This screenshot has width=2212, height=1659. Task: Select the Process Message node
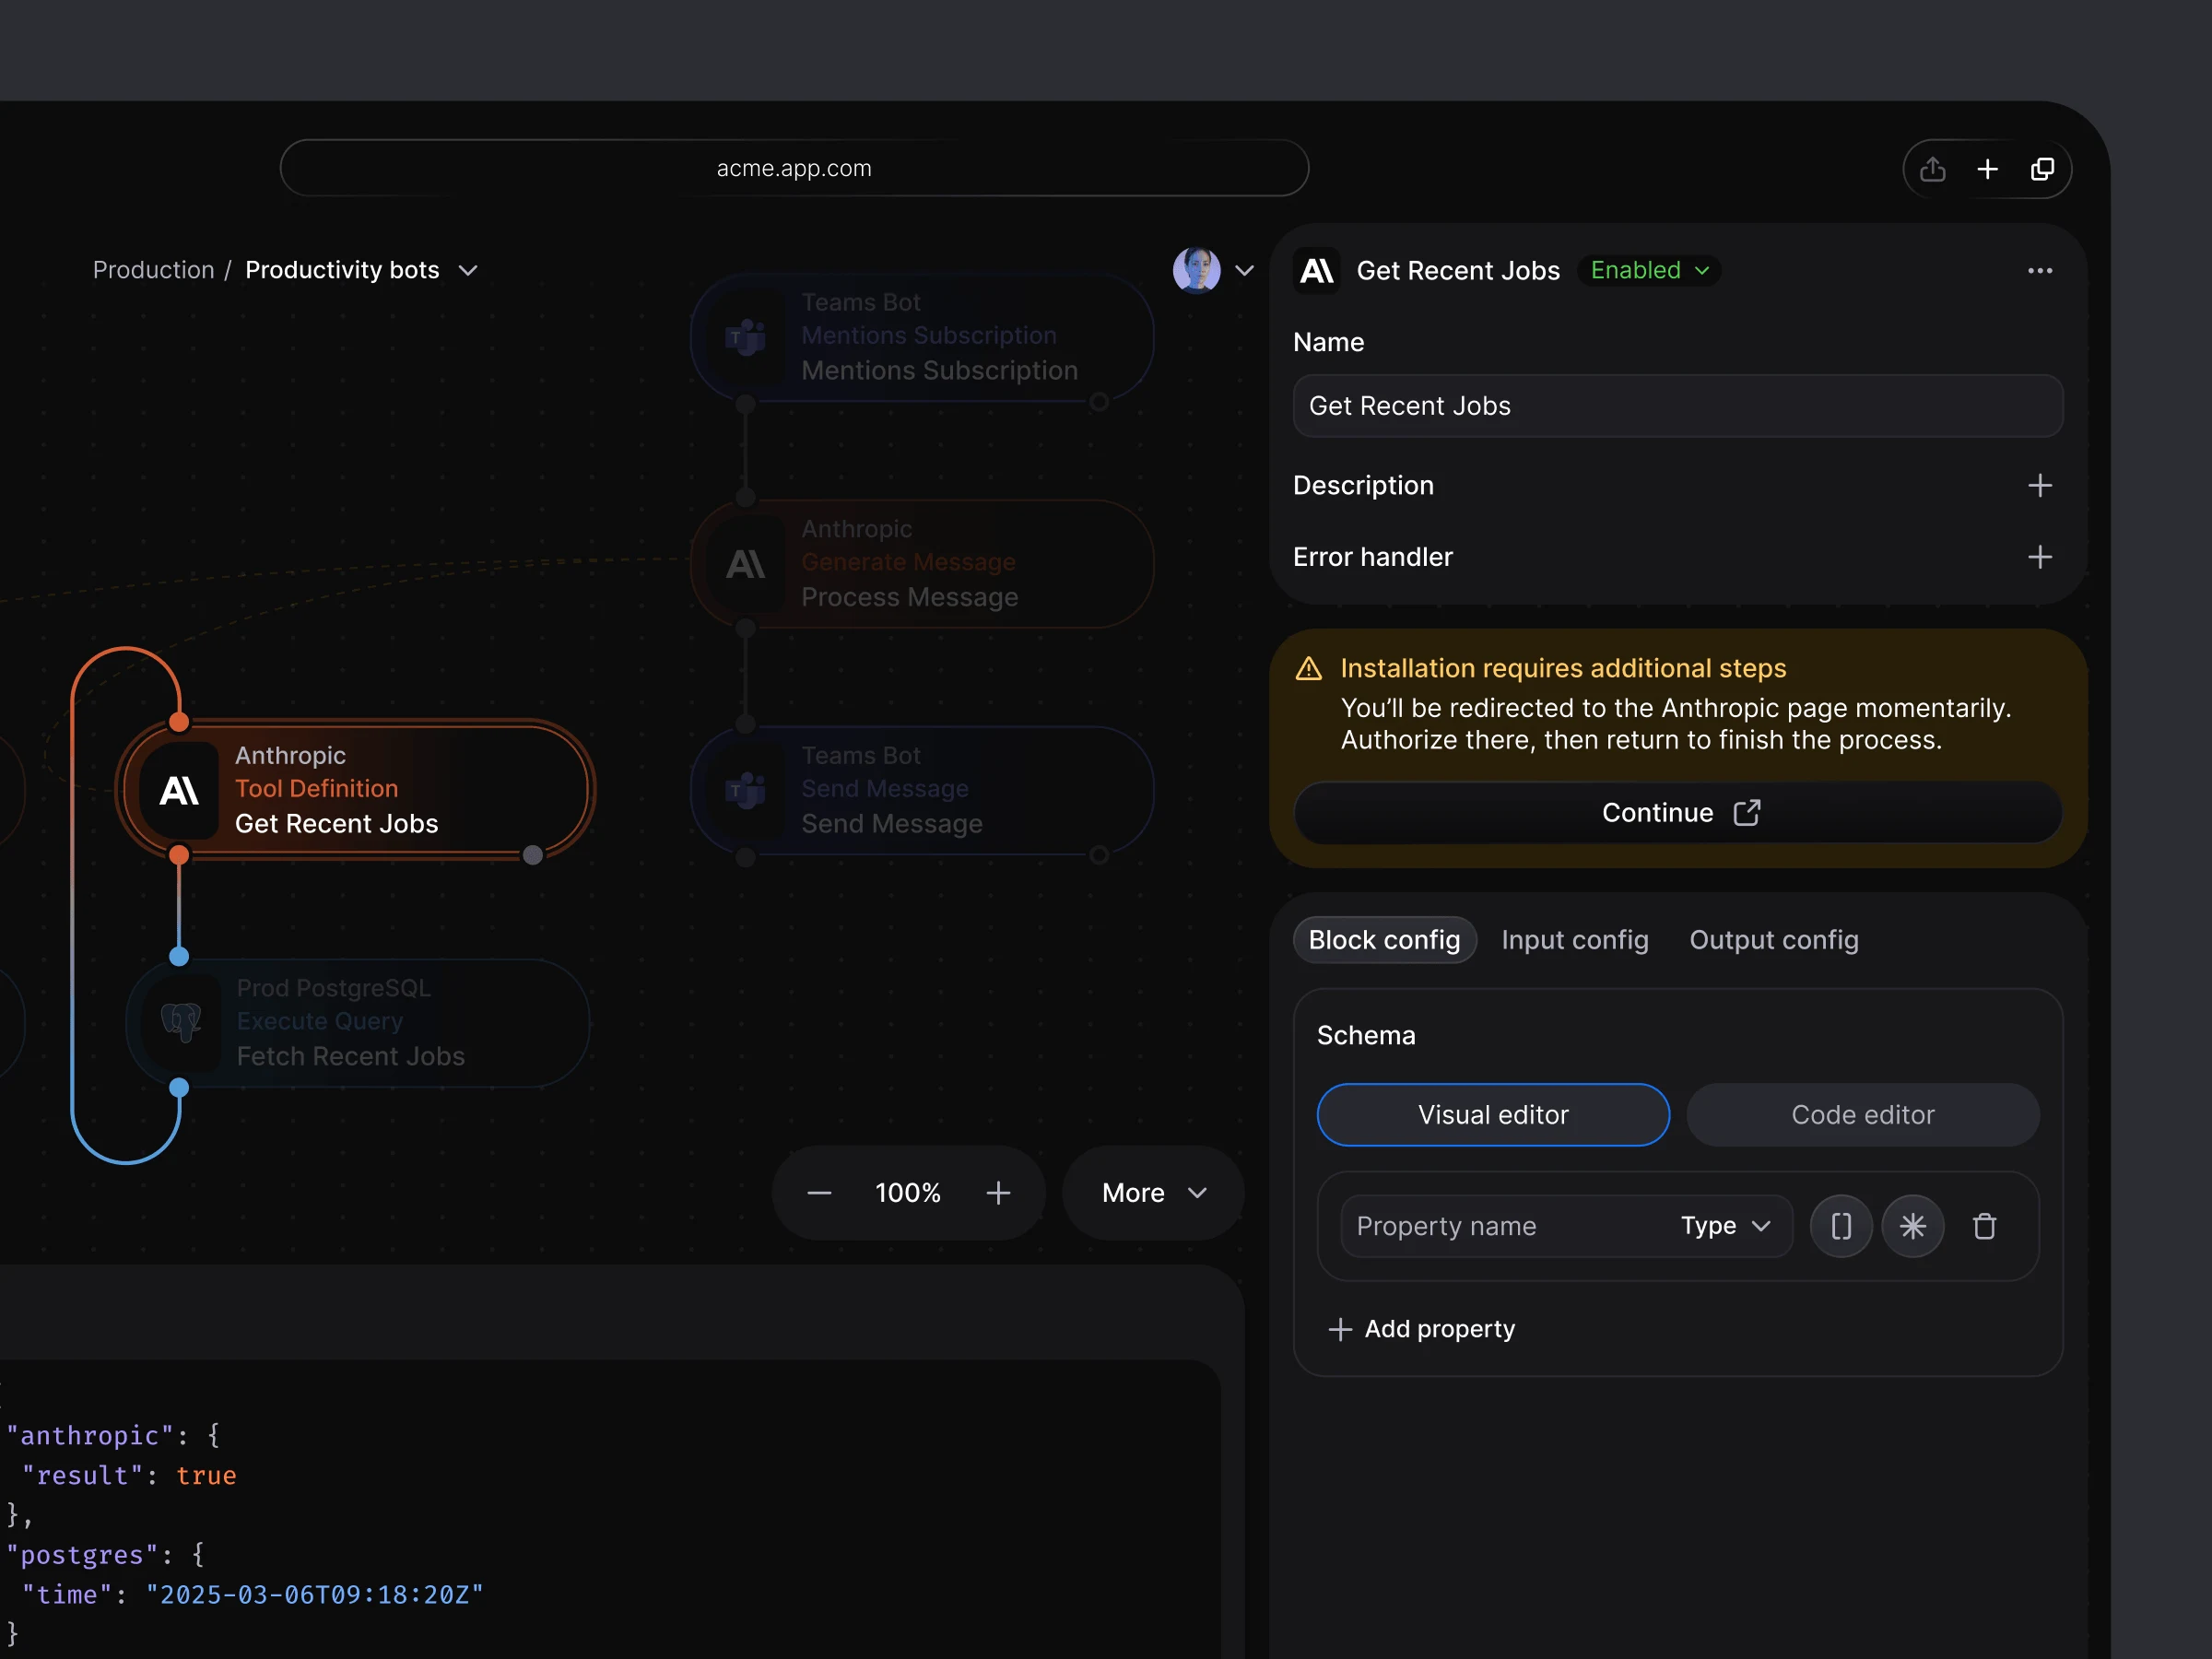(922, 564)
